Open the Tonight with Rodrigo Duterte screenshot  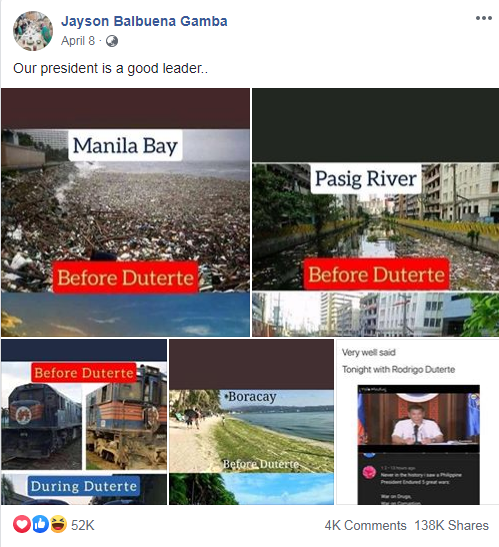[x=418, y=422]
